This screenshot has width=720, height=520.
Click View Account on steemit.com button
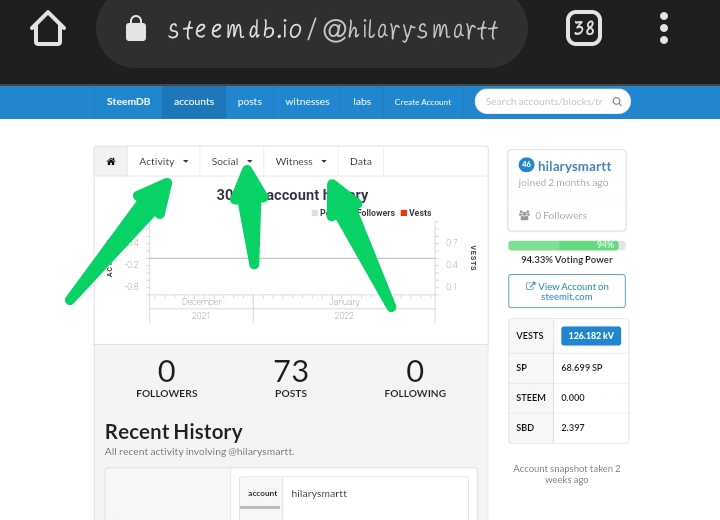(x=567, y=291)
